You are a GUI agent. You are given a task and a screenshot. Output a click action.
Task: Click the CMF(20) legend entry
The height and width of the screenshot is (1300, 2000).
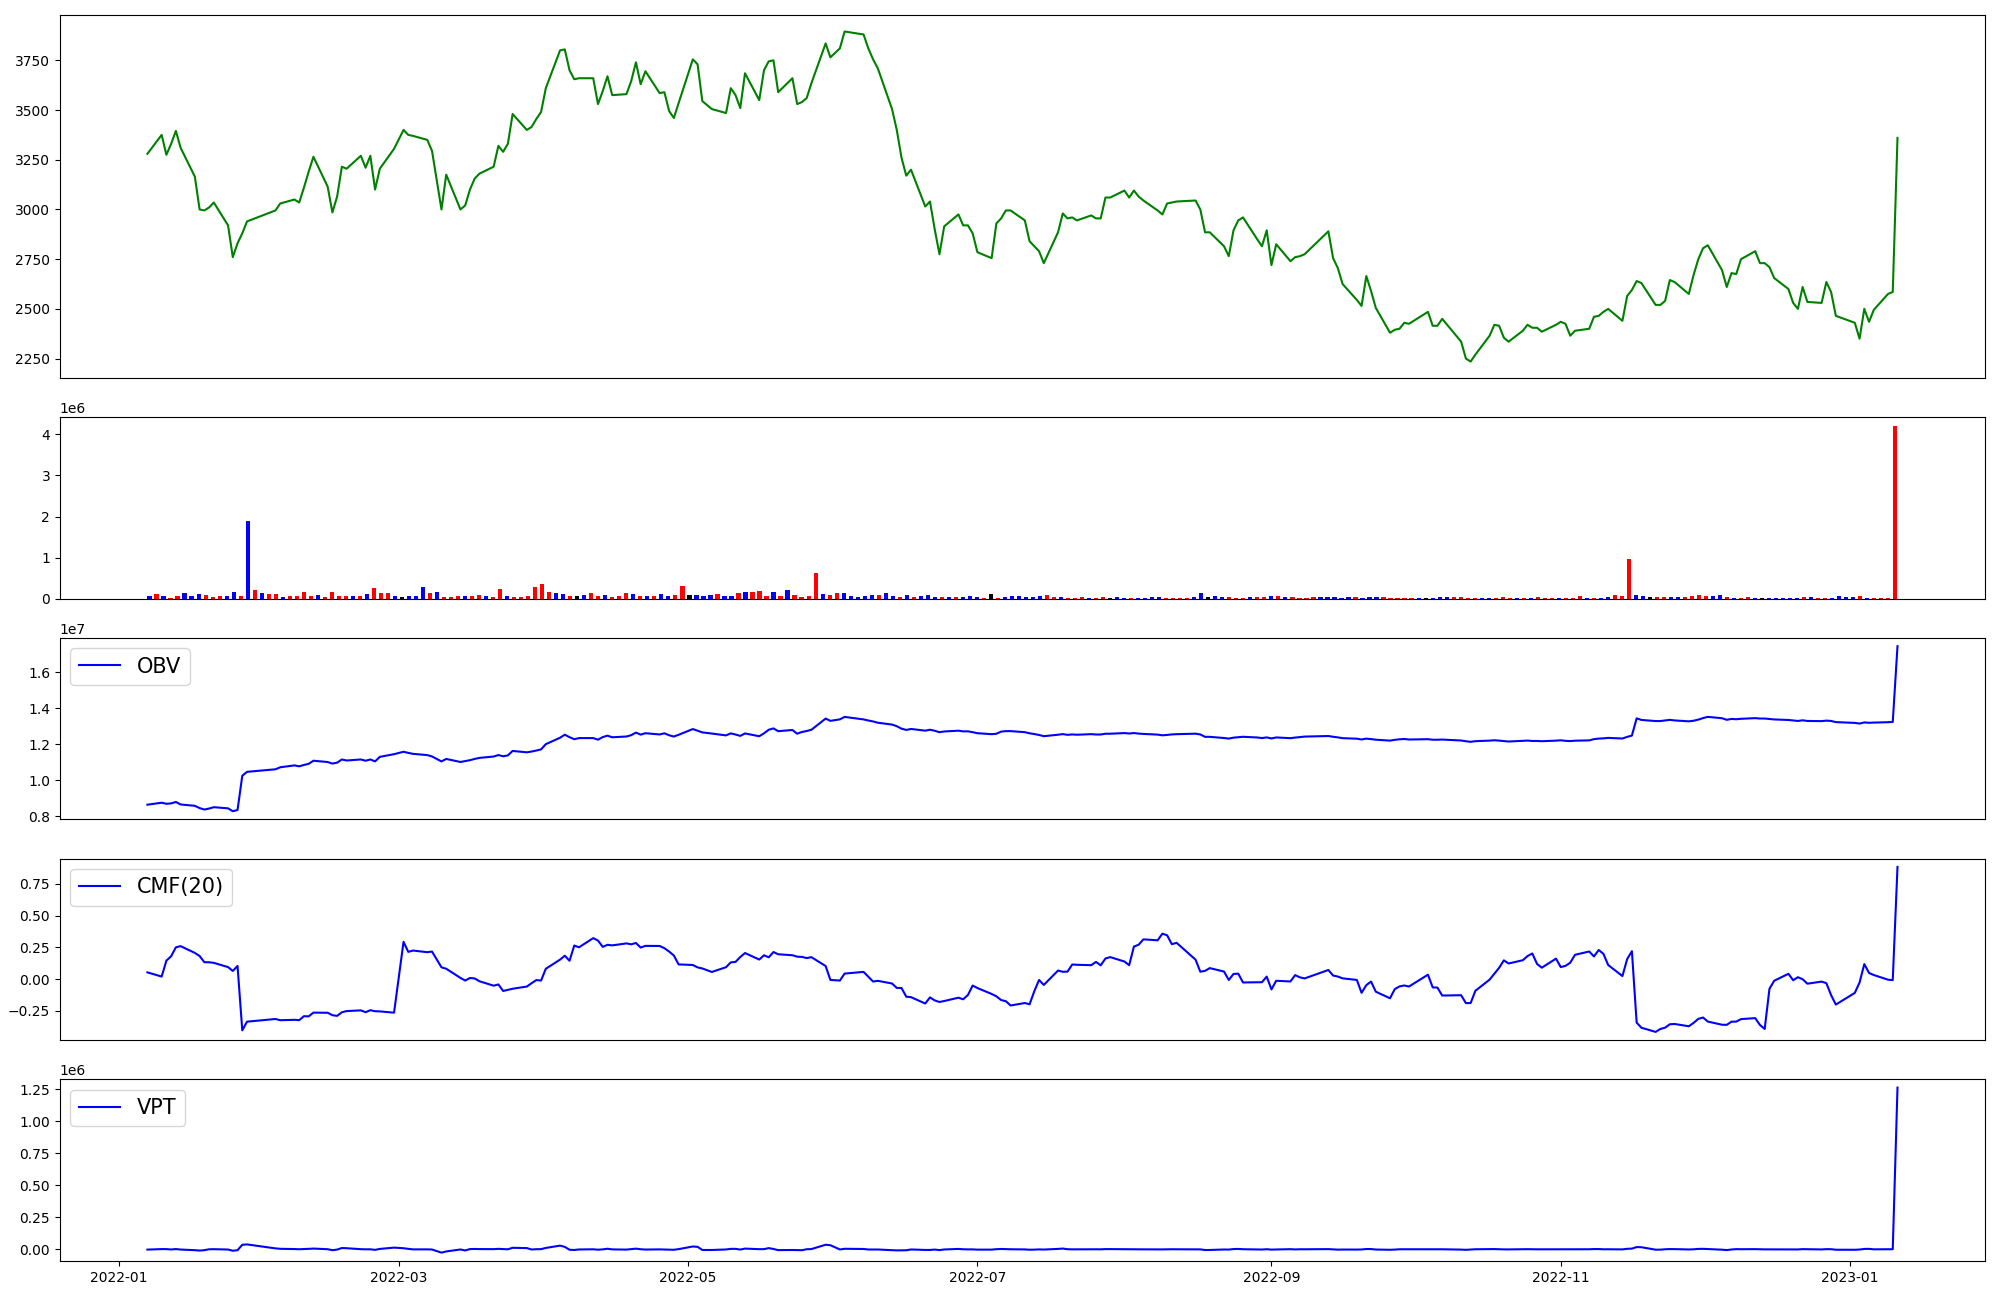(x=179, y=887)
